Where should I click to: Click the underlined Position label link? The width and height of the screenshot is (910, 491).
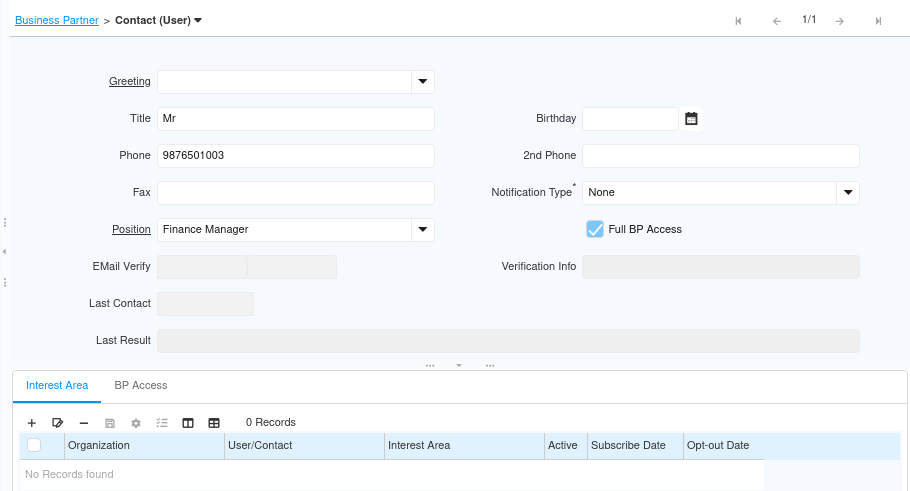pyautogui.click(x=131, y=229)
